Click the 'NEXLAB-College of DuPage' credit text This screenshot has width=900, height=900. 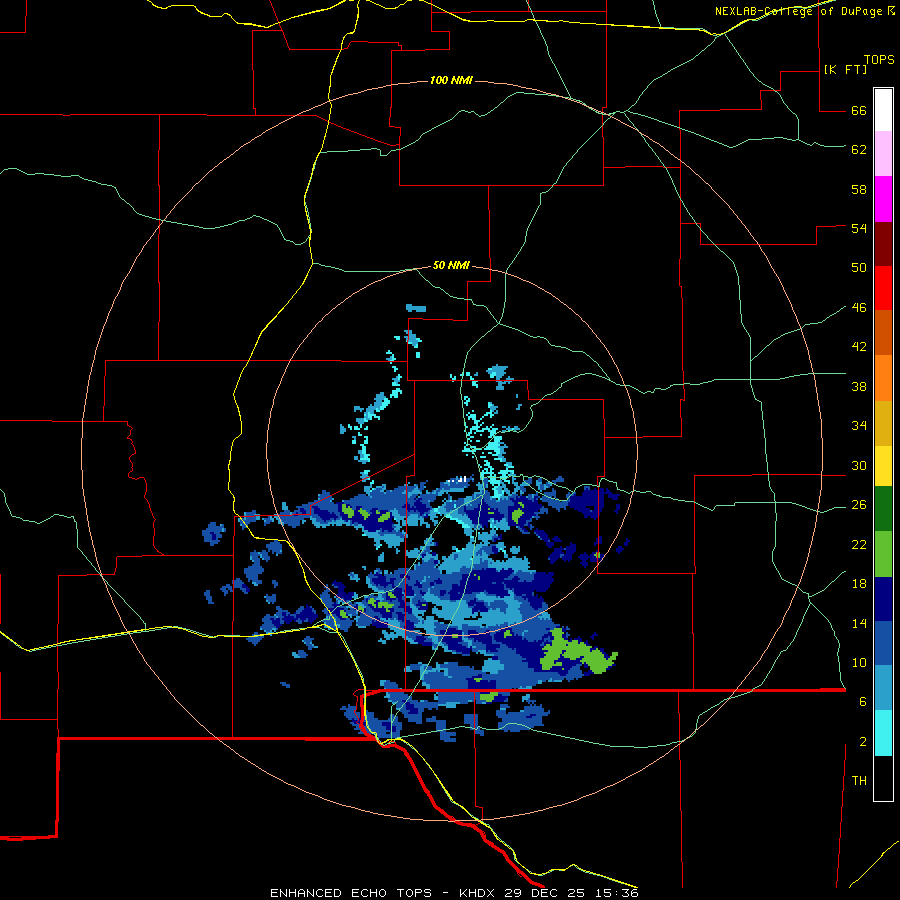point(798,11)
